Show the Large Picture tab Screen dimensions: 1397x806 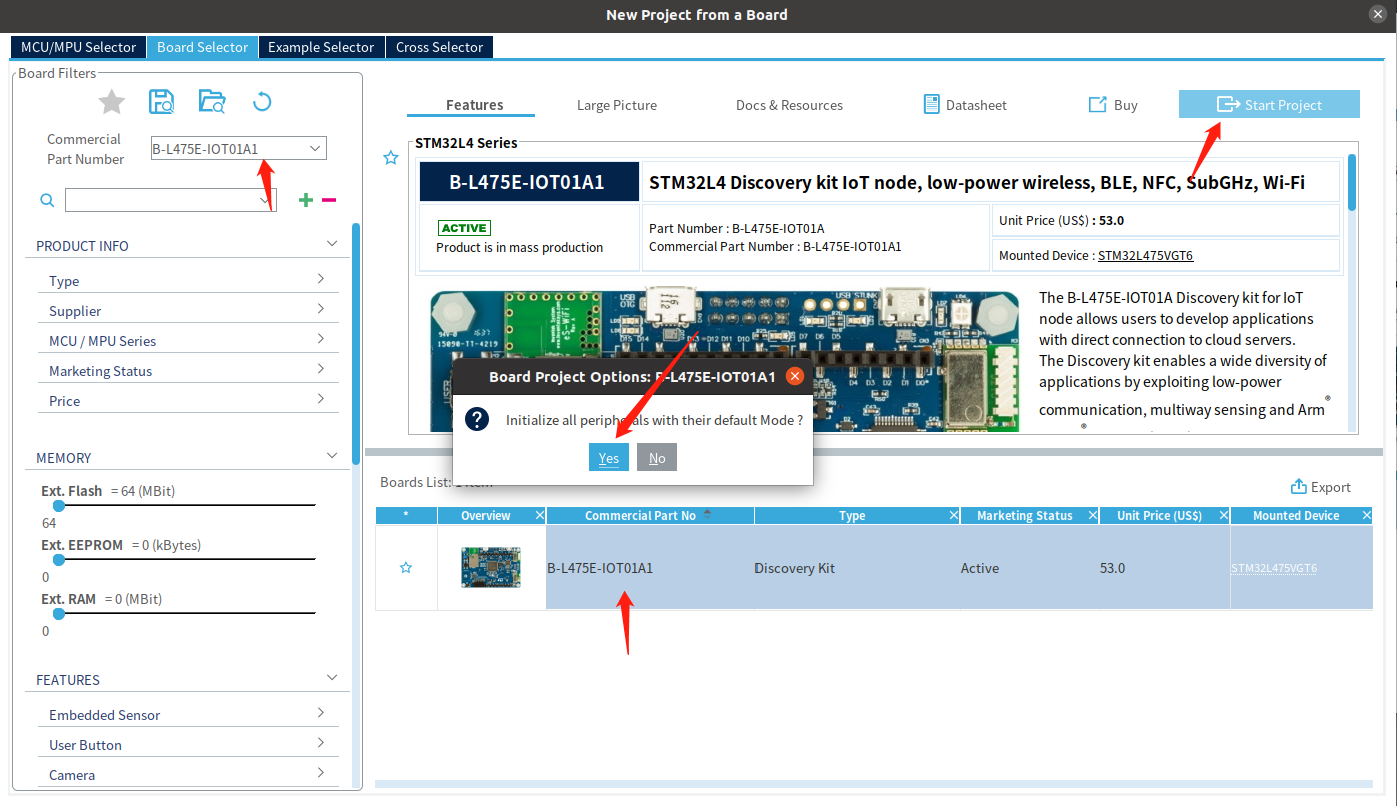pyautogui.click(x=617, y=105)
